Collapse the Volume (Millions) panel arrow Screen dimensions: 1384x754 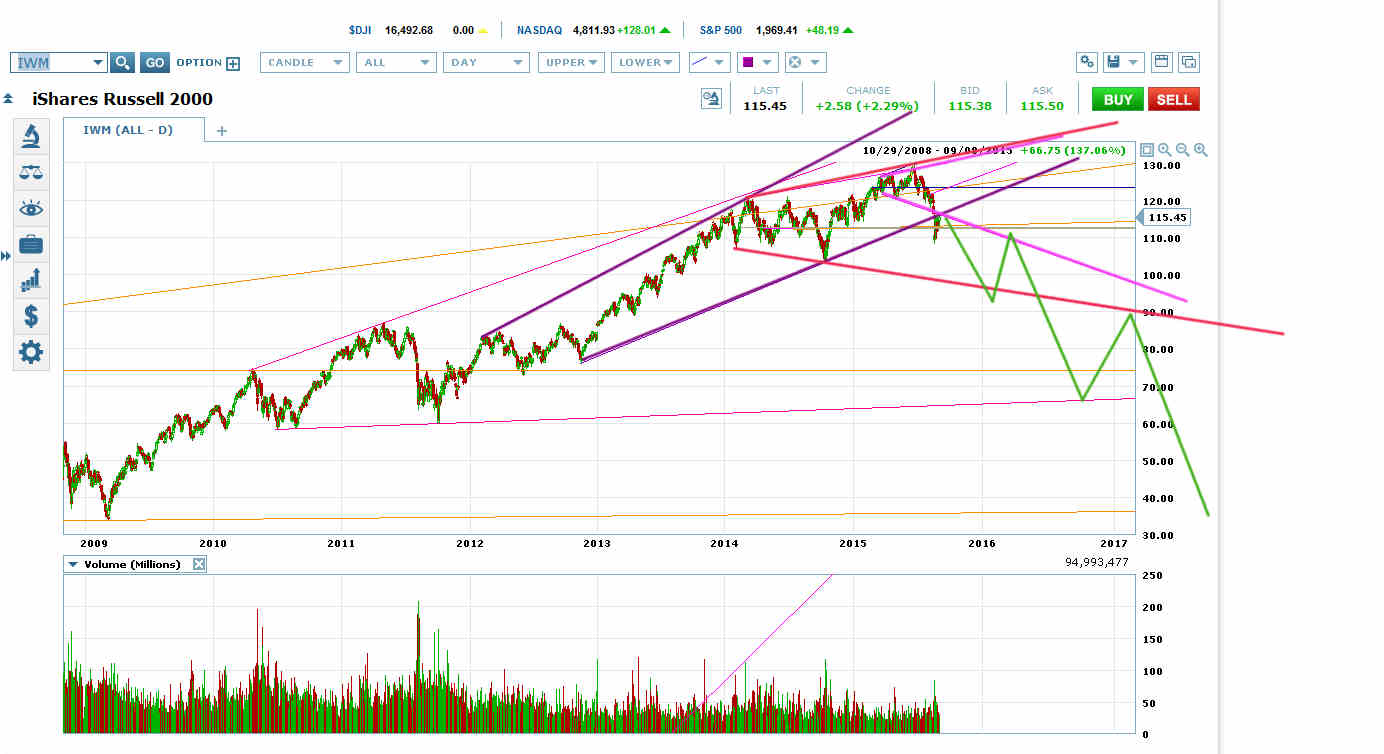coord(72,565)
